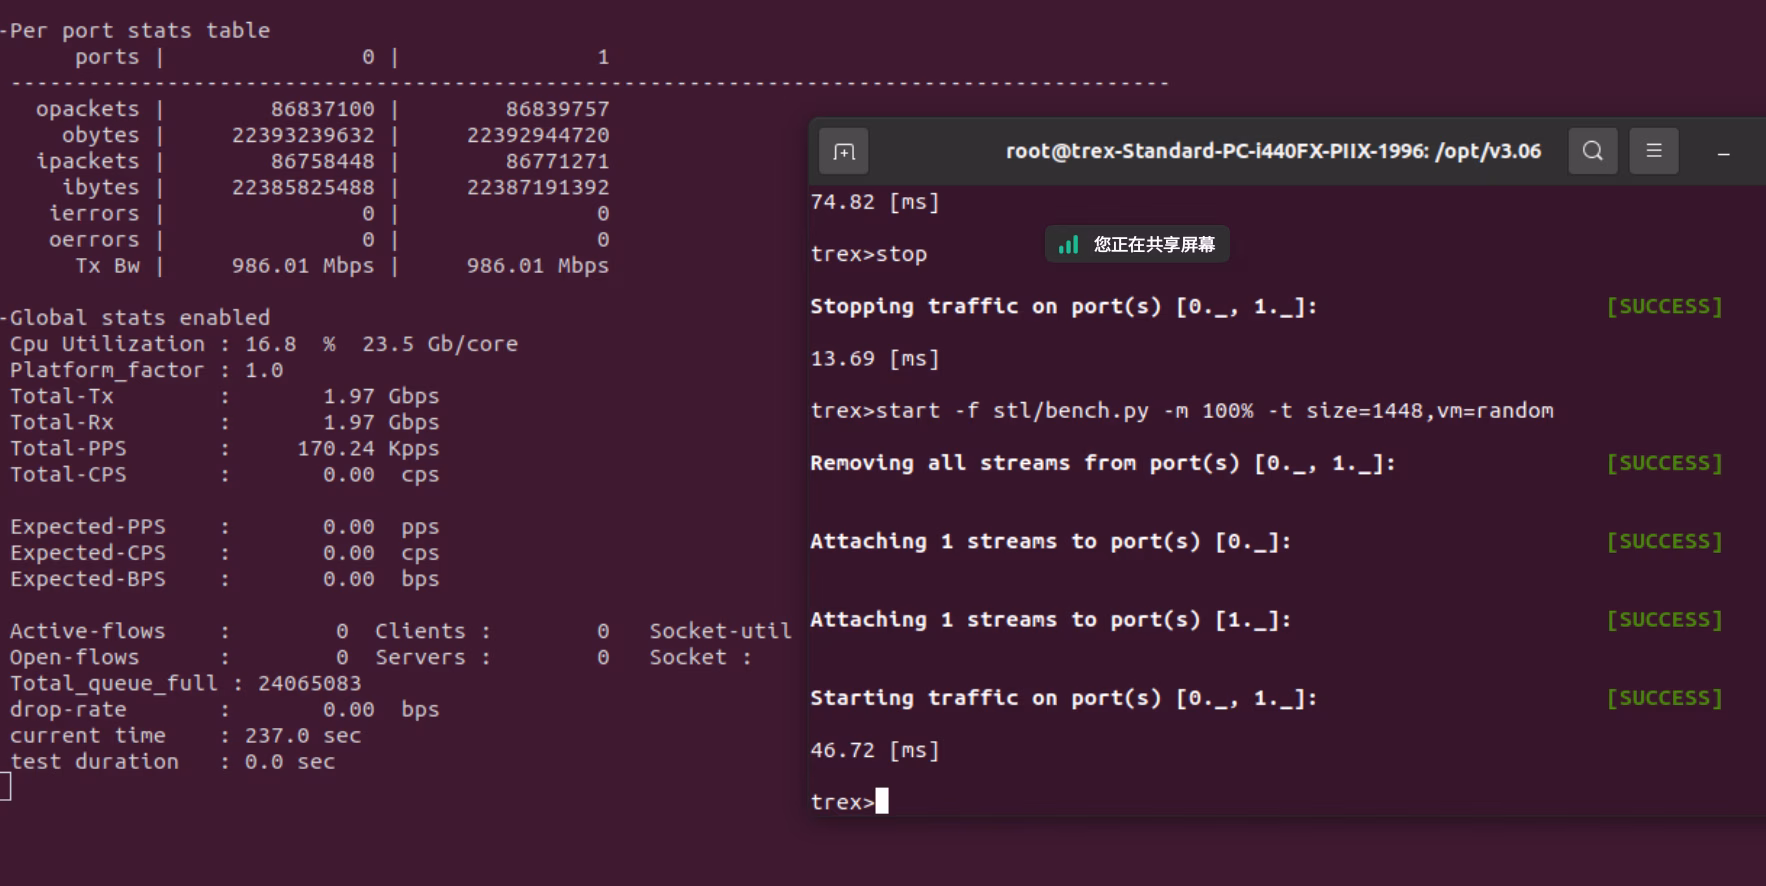The height and width of the screenshot is (886, 1766).
Task: Click the green signal bars sharing icon
Action: click(1068, 245)
